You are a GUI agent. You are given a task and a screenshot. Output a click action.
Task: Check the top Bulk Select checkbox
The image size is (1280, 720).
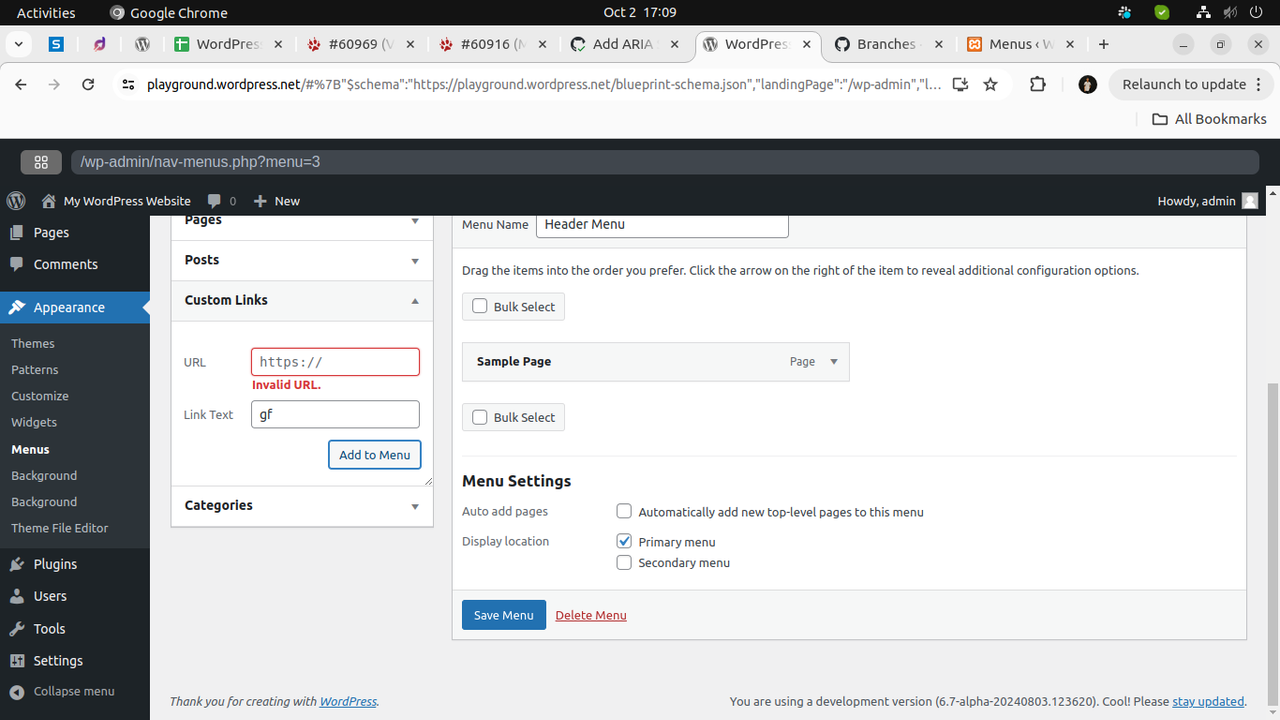click(x=480, y=307)
